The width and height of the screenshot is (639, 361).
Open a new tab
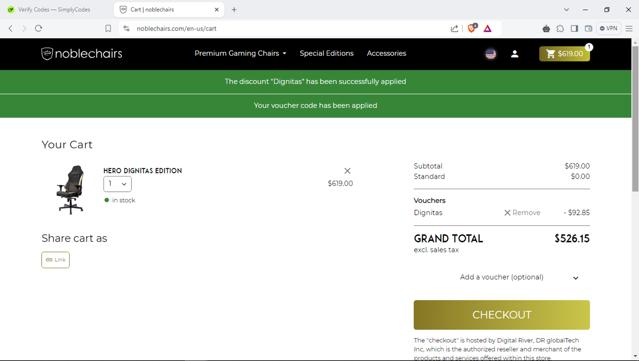click(x=234, y=9)
